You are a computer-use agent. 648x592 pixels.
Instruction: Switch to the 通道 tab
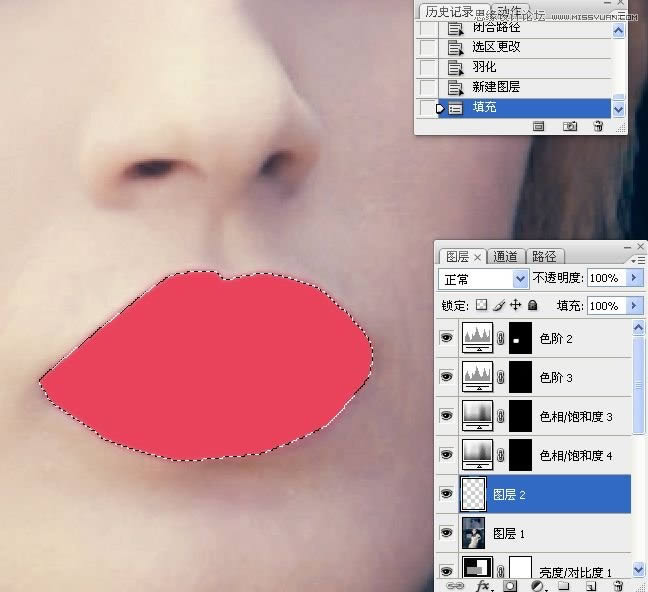[506, 256]
